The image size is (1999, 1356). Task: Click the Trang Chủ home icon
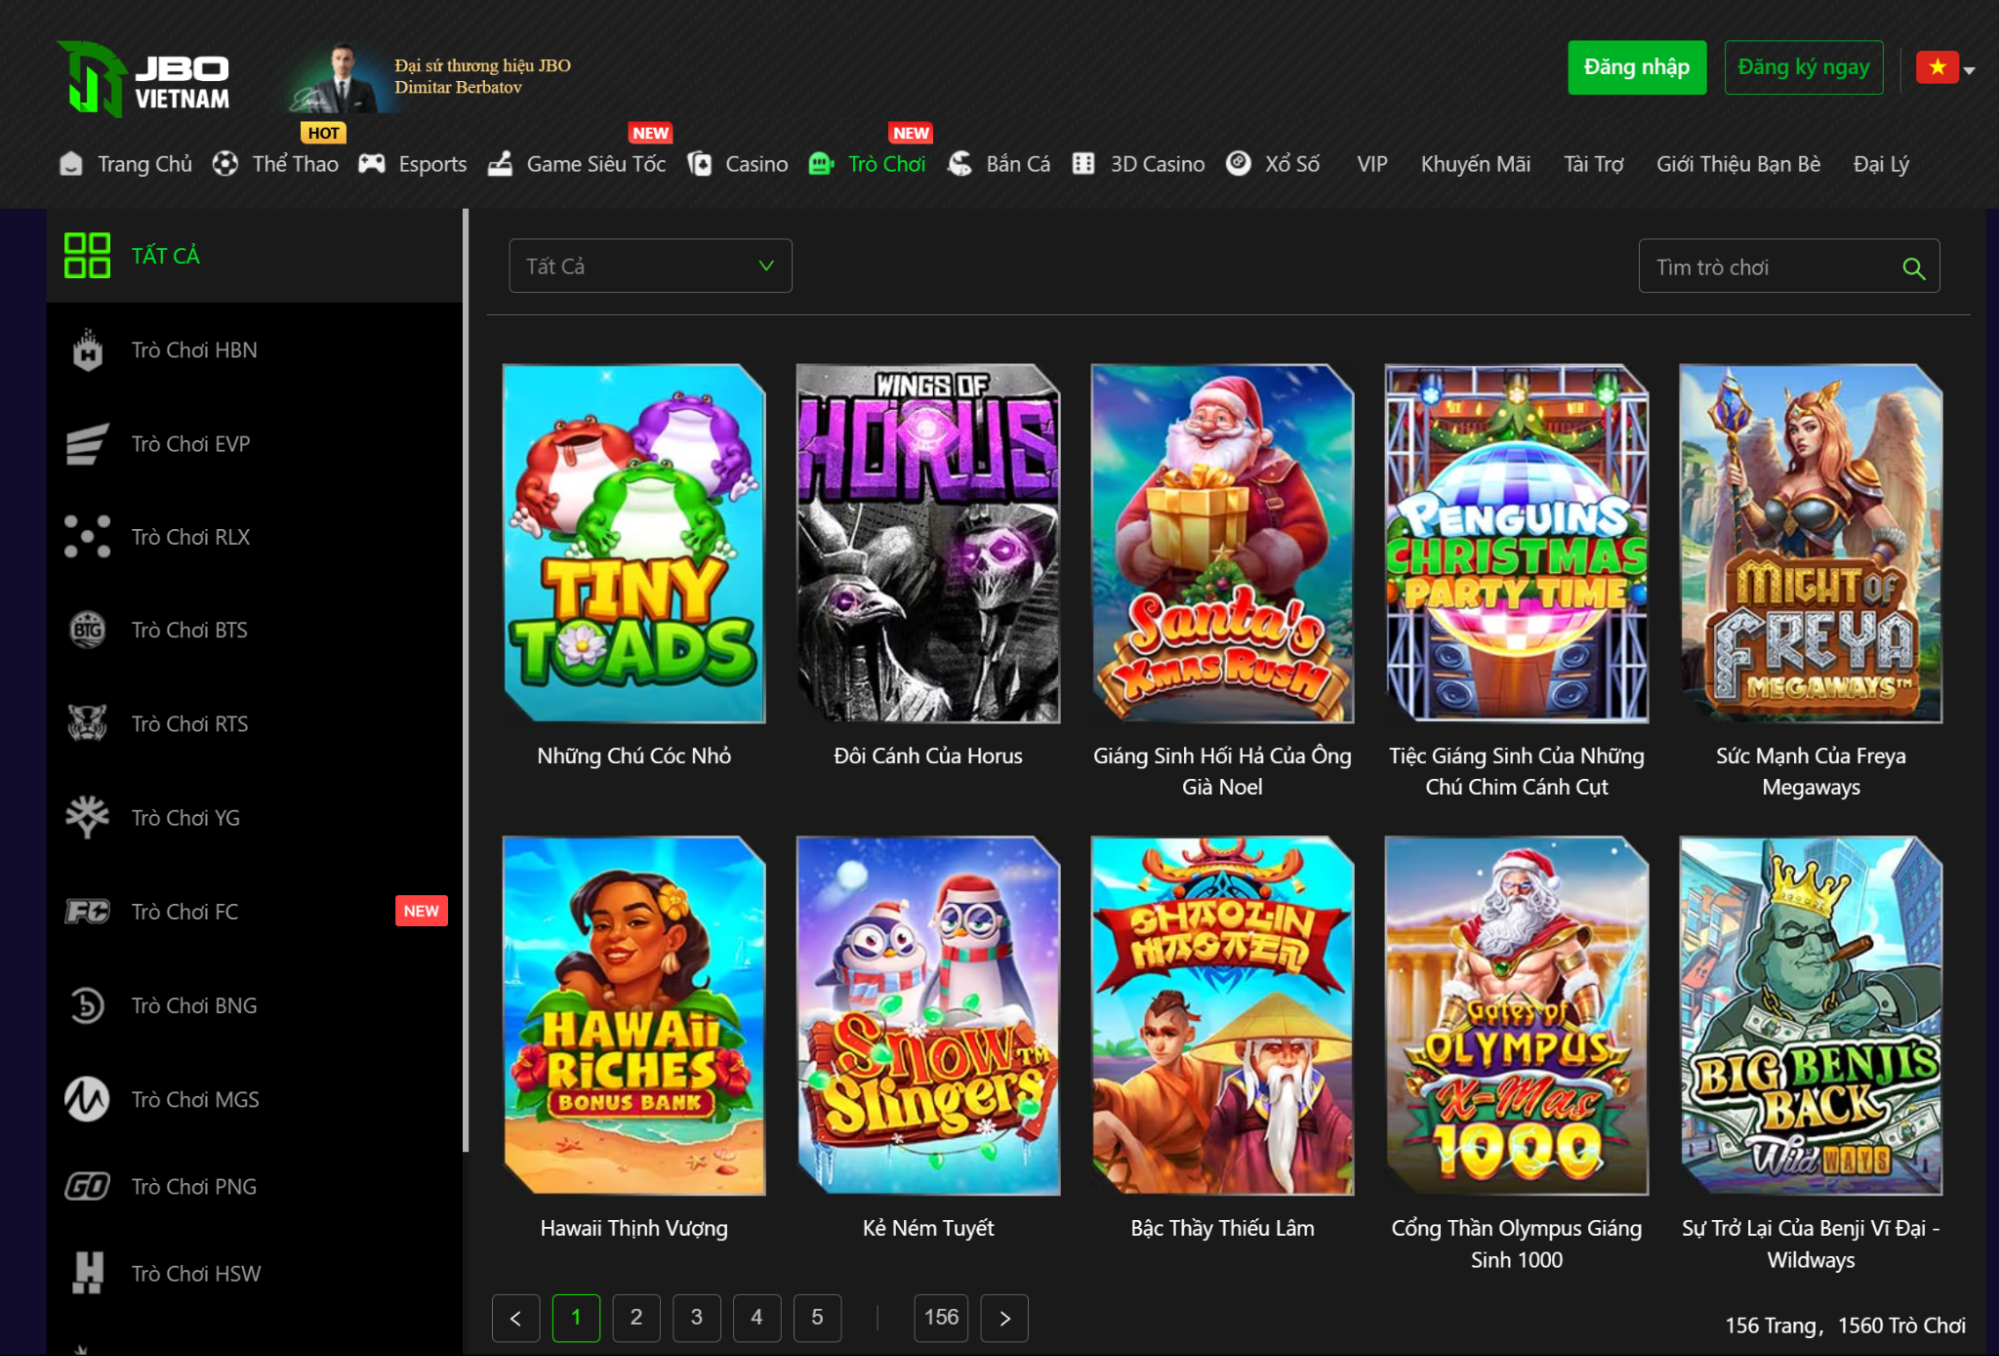tap(71, 164)
